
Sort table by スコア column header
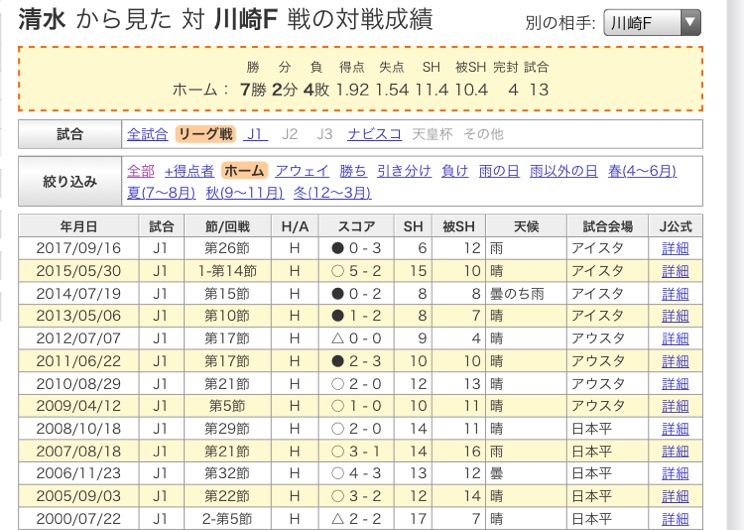[357, 226]
